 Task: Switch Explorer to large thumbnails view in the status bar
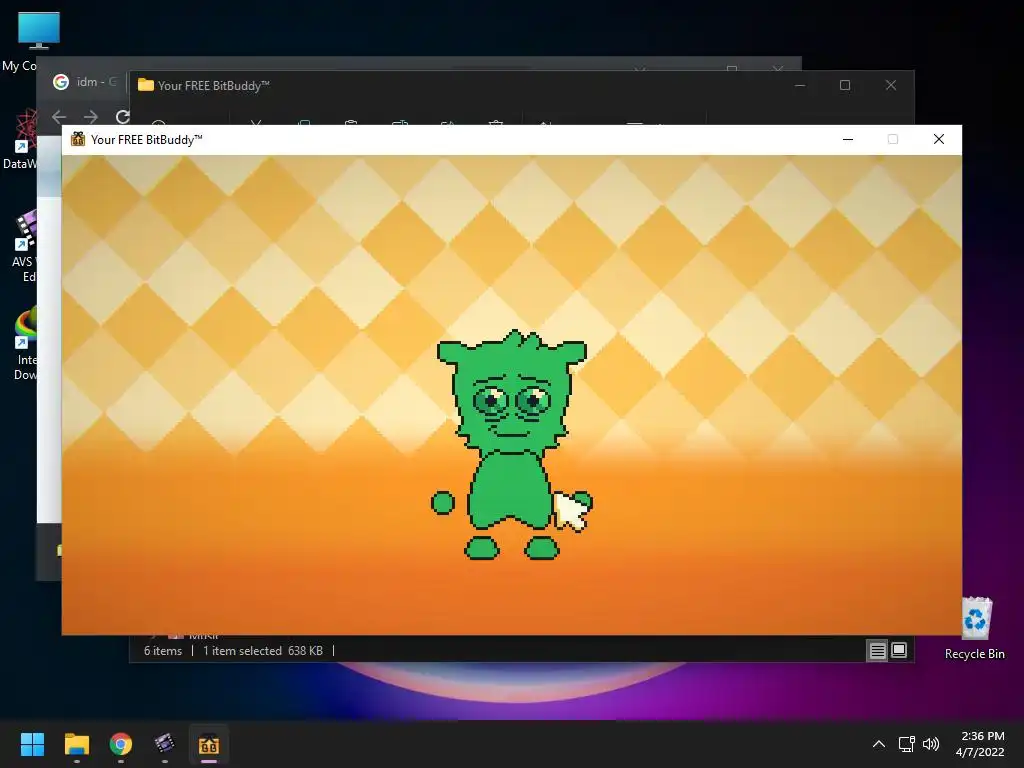899,650
